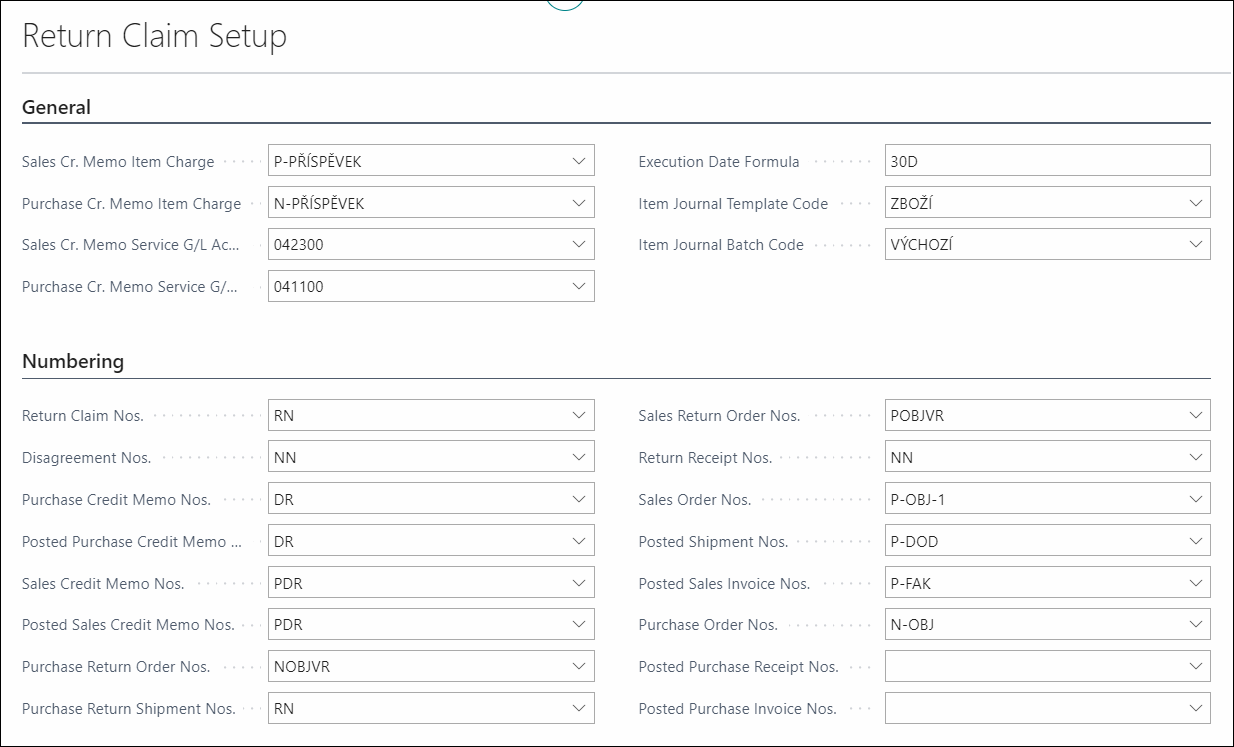The width and height of the screenshot is (1234, 747).
Task: Click the Item Journal Batch Code label
Action: pyautogui.click(x=721, y=244)
